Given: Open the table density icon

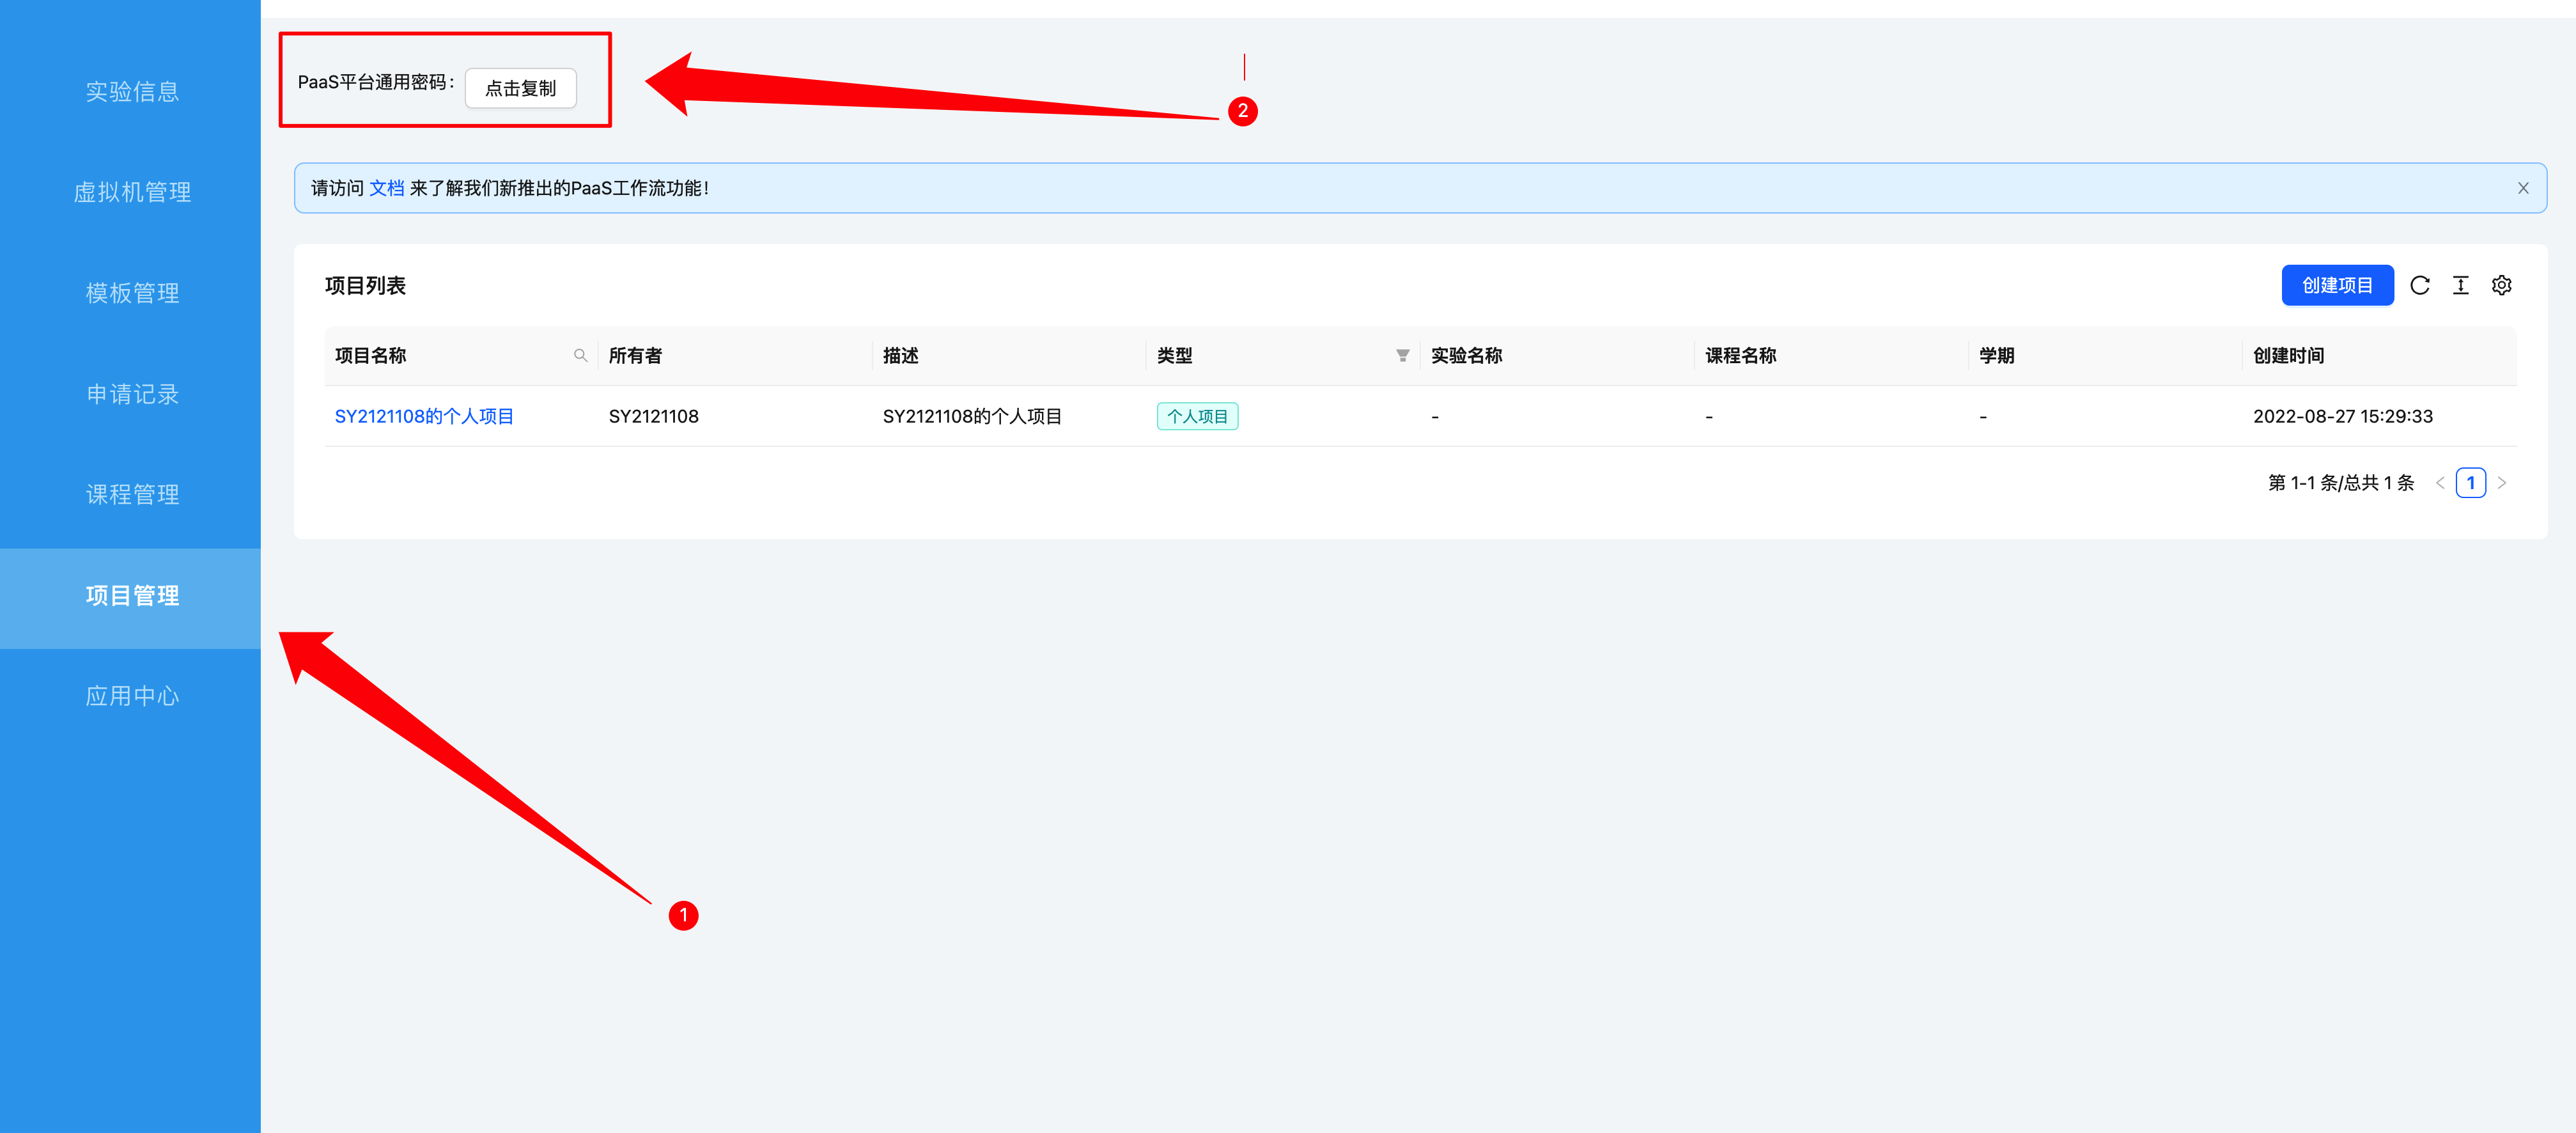Looking at the screenshot, I should tap(2460, 286).
